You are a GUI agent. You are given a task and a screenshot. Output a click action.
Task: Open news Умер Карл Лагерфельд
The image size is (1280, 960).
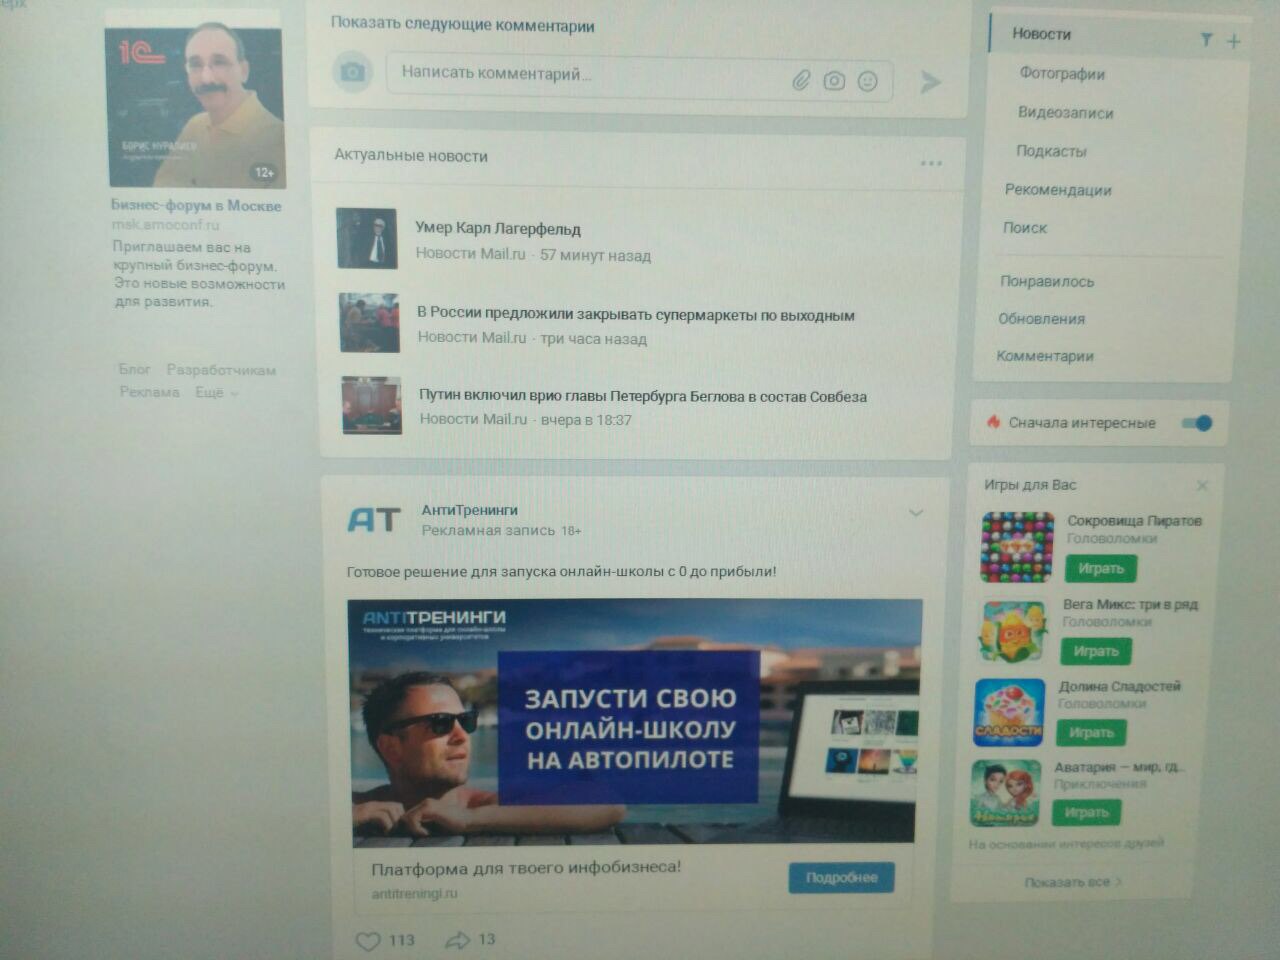click(x=498, y=228)
